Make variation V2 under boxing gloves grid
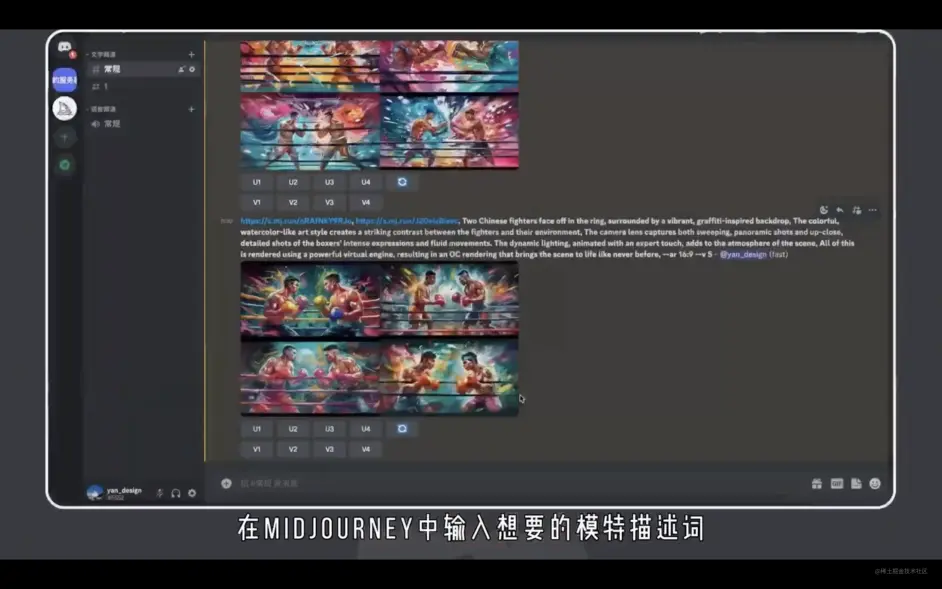942x589 pixels. click(293, 450)
